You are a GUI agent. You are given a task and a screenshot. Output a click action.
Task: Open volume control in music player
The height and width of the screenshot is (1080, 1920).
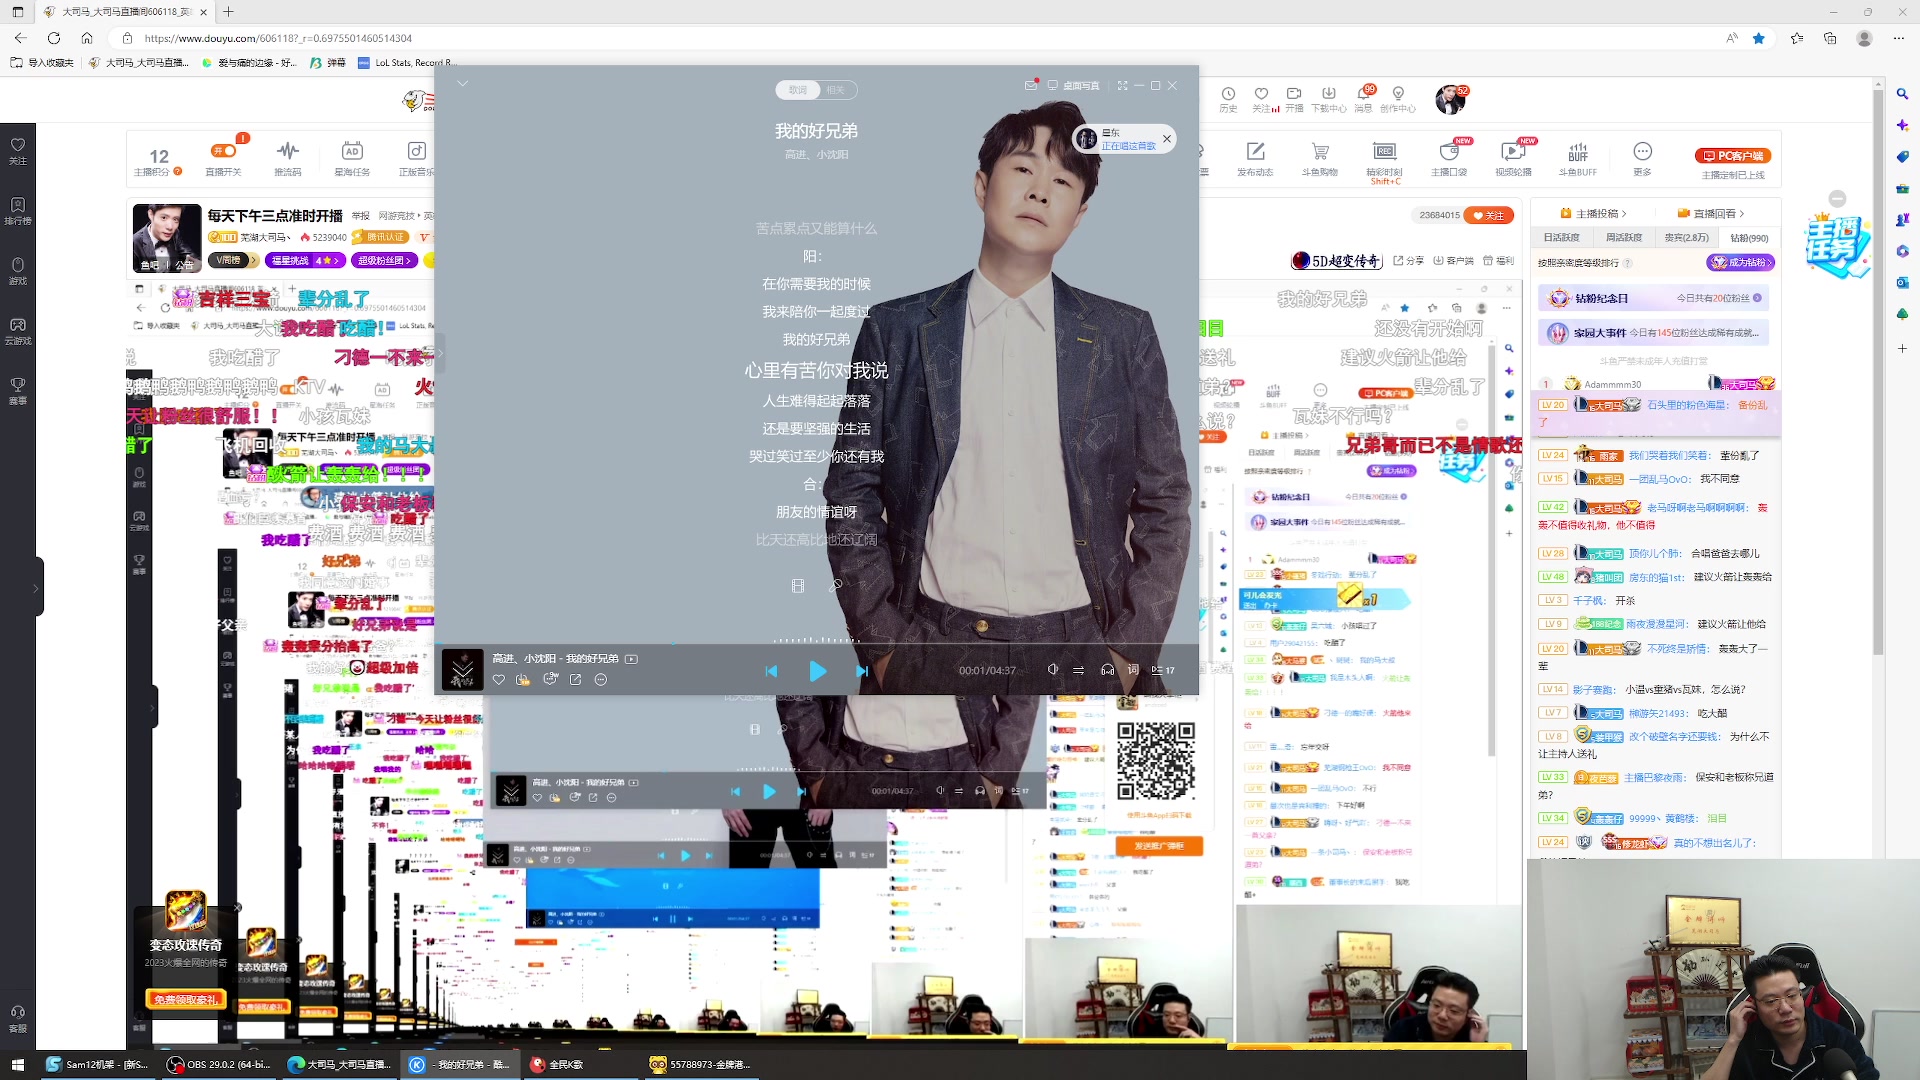[x=1052, y=670]
